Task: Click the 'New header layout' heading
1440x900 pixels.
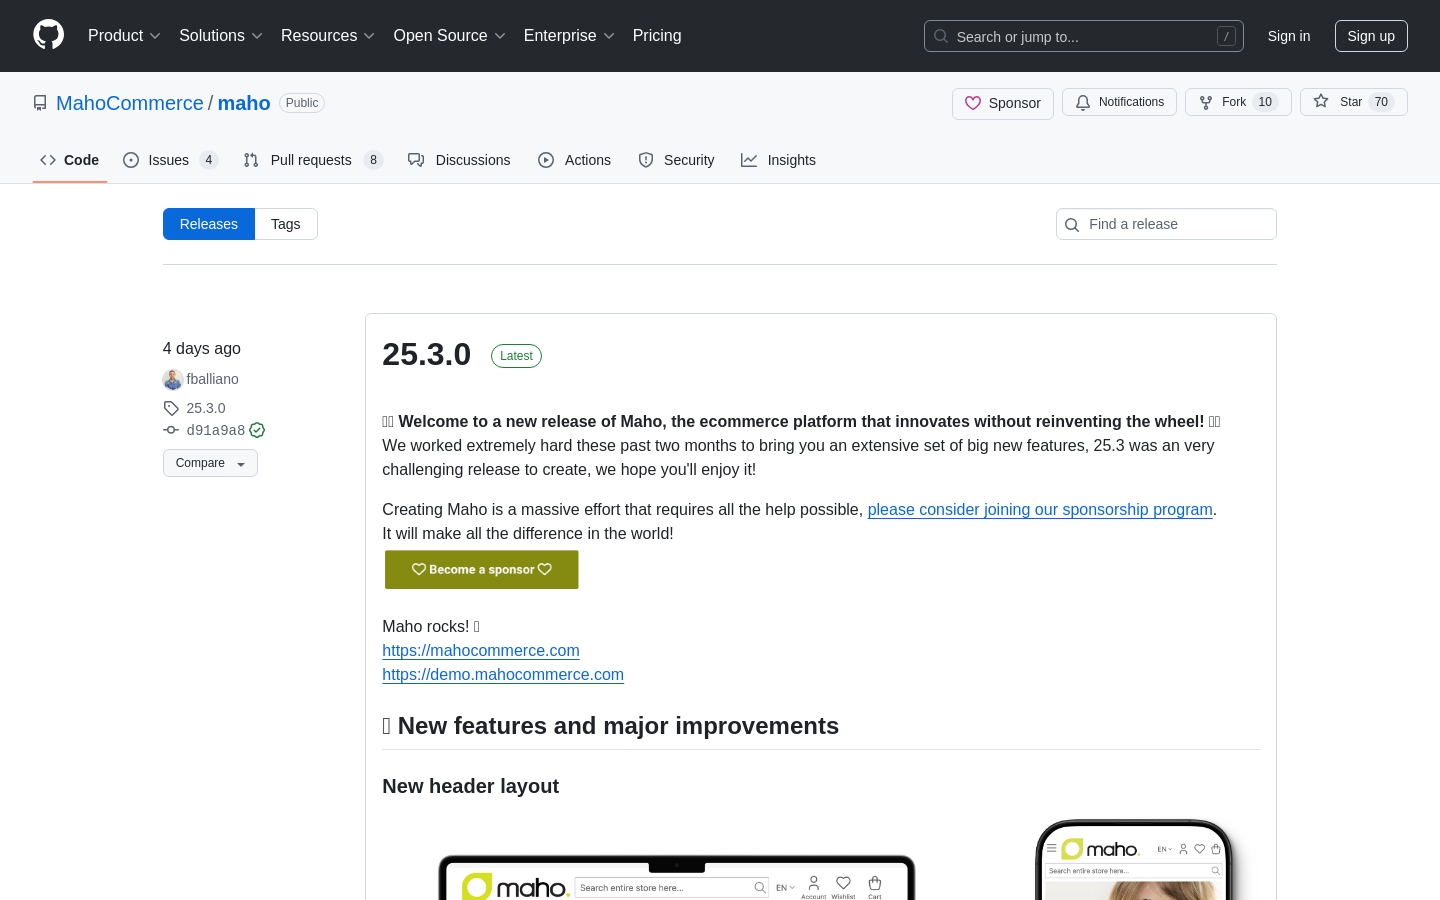Action: pyautogui.click(x=470, y=786)
